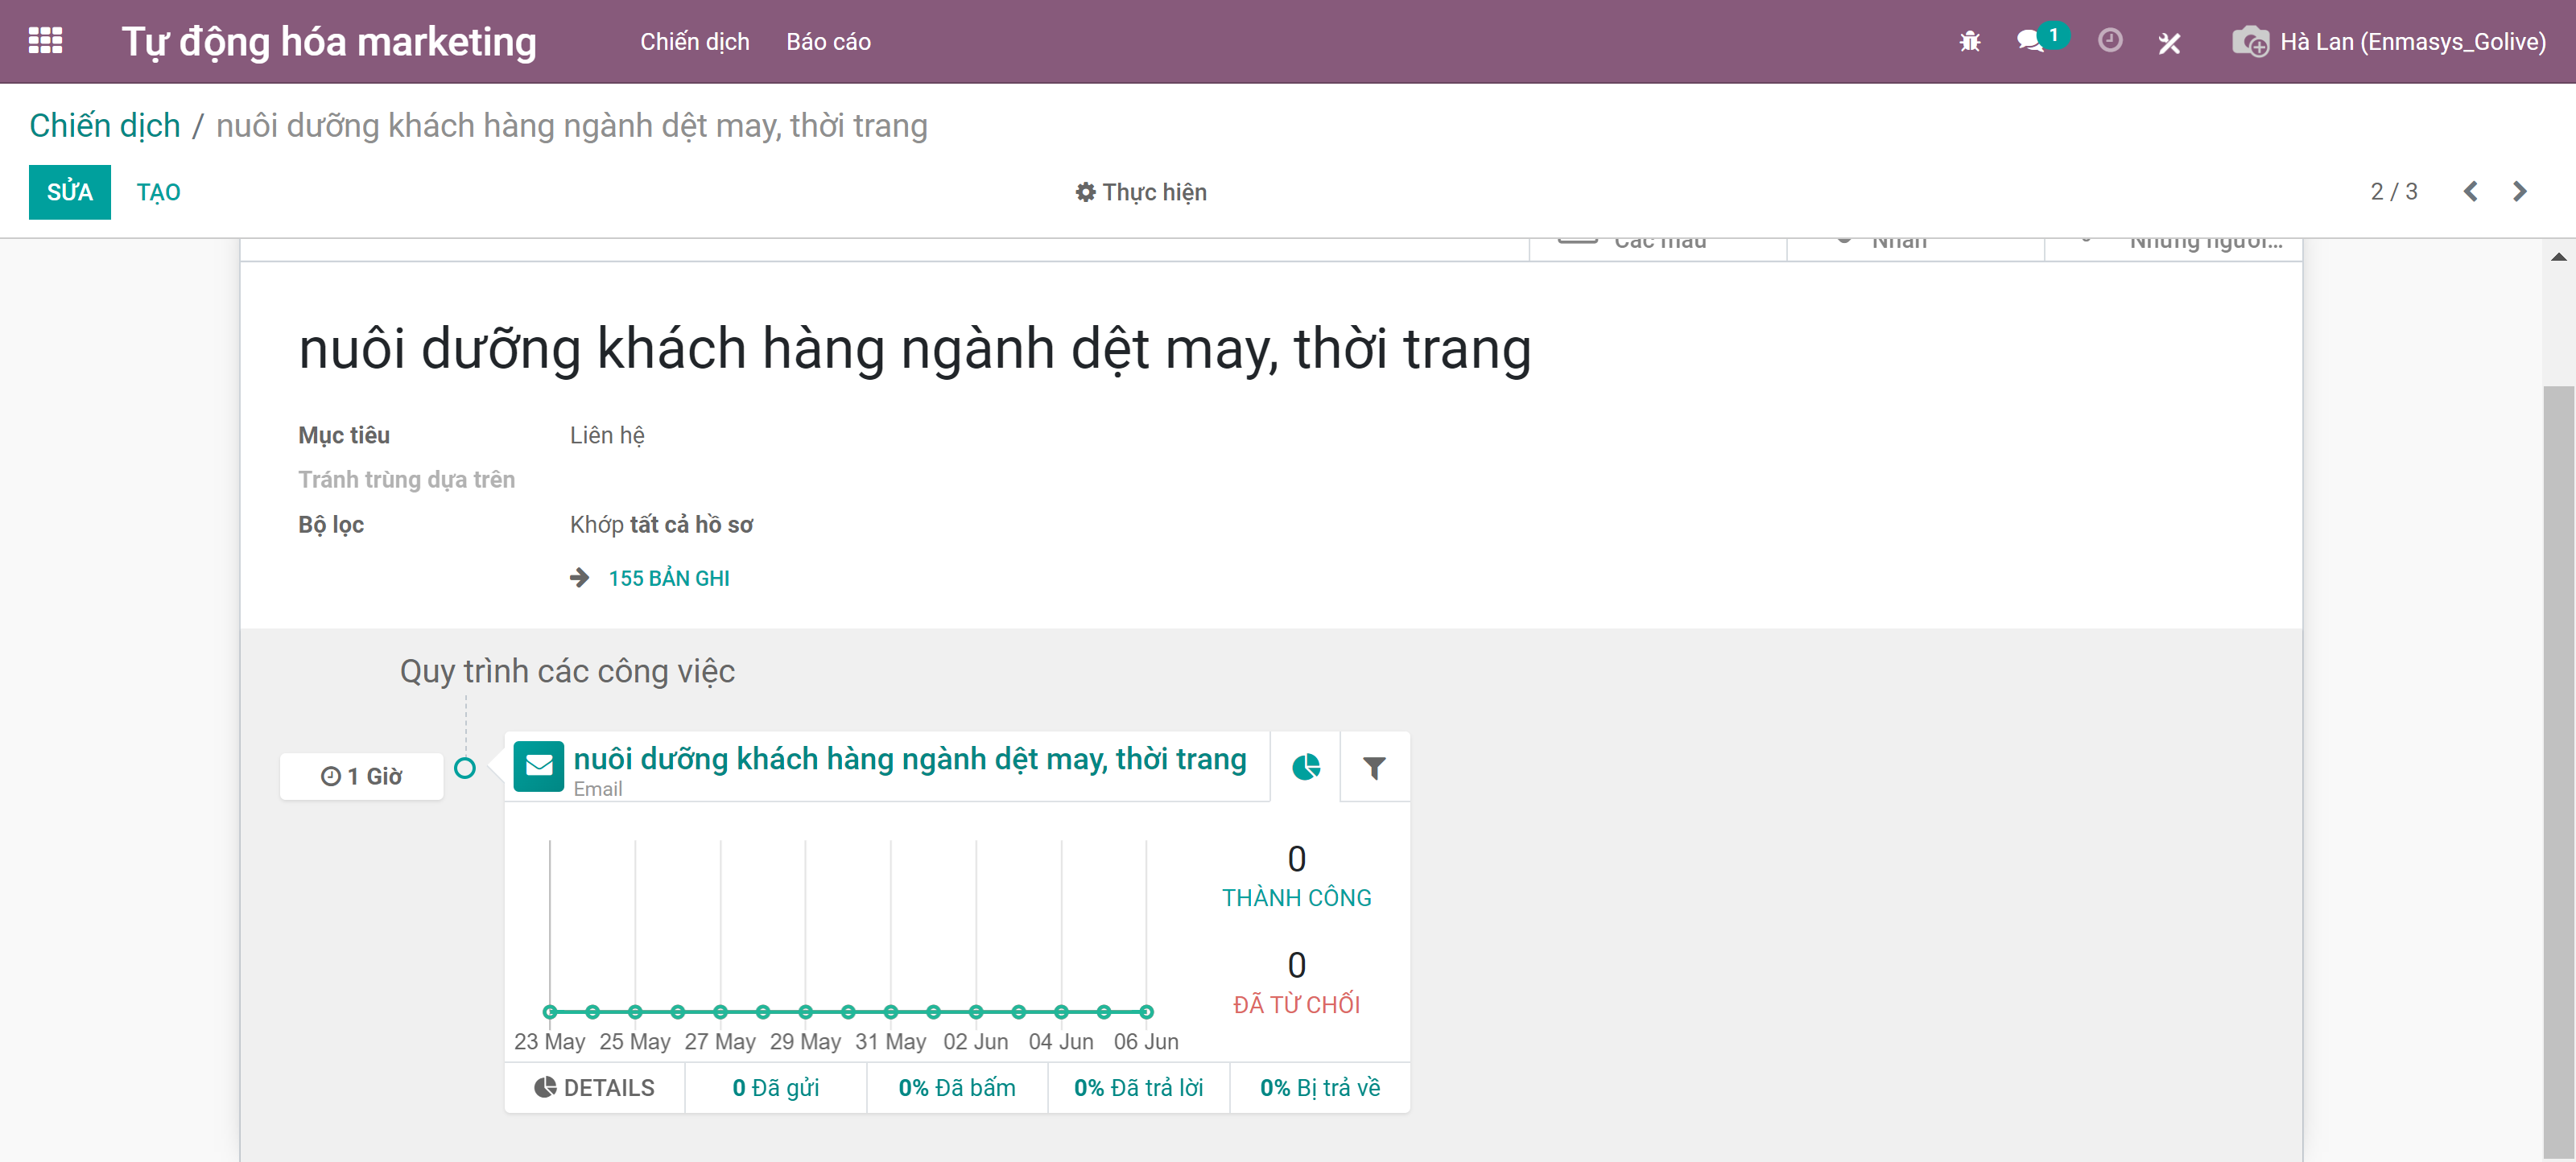Click the SỬA edit button
2576x1162 pixels.
69,192
